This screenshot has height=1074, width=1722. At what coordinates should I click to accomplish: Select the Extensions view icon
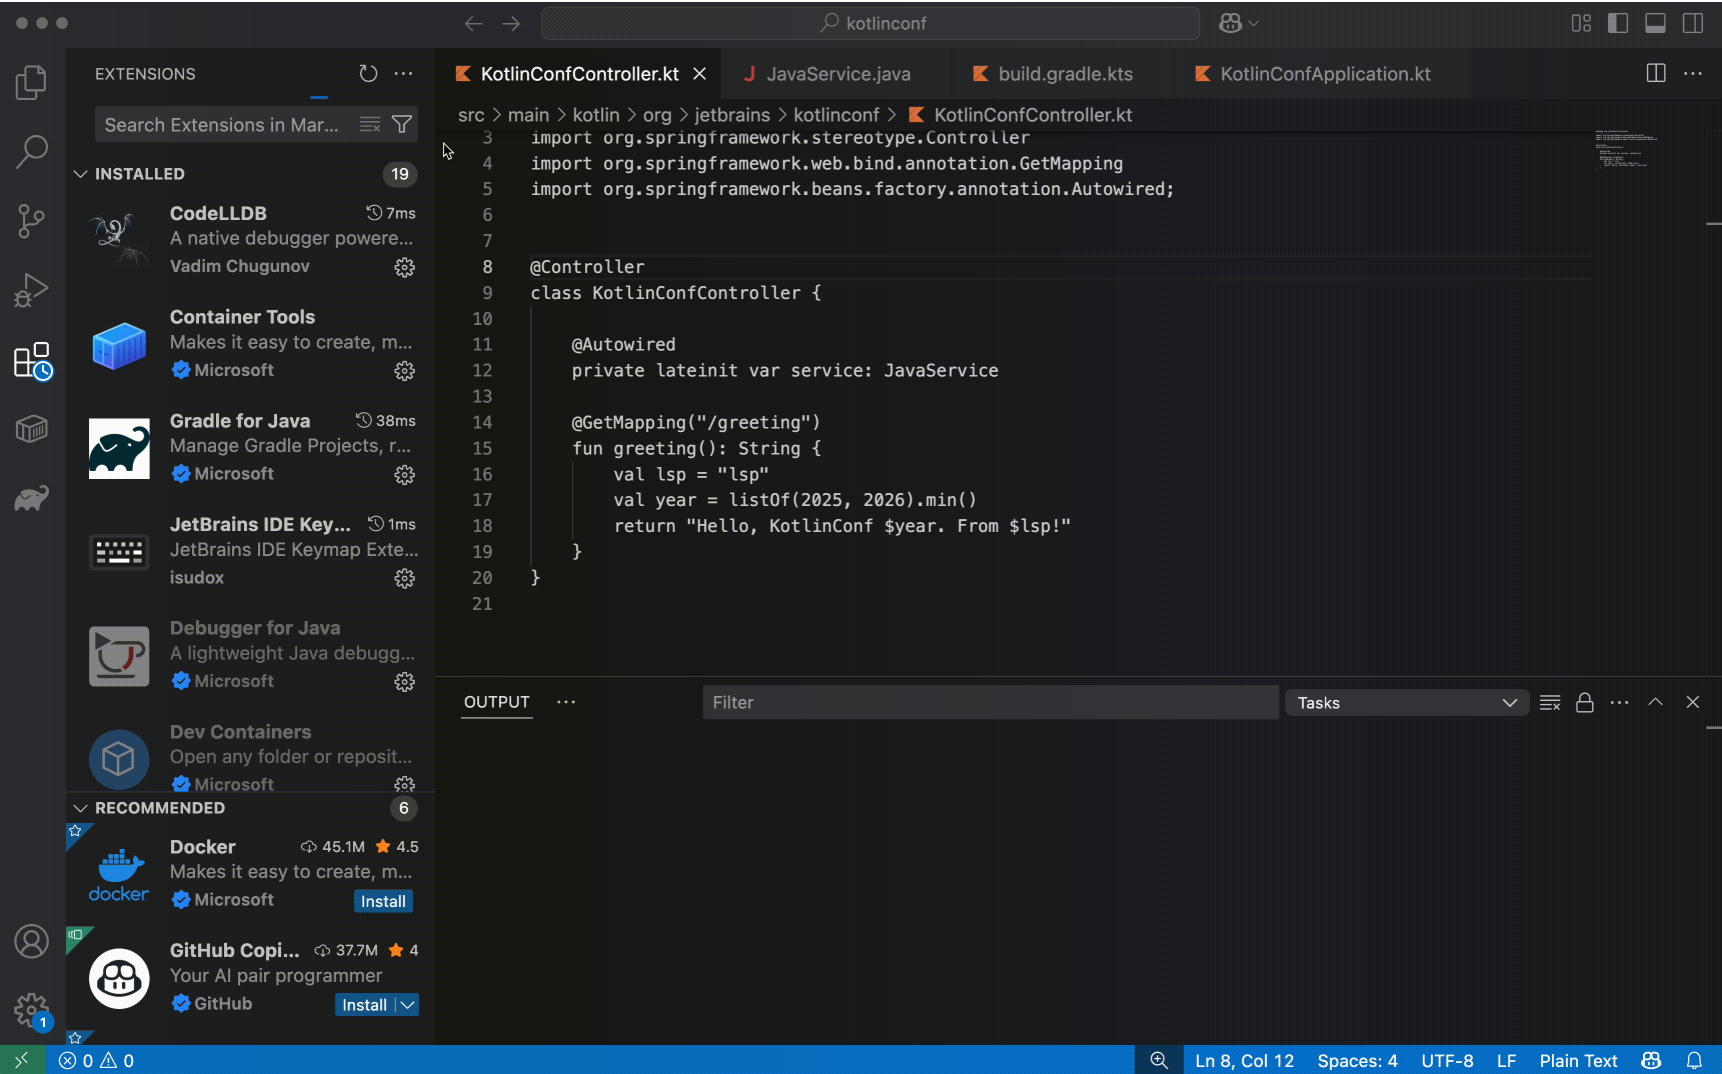(32, 361)
